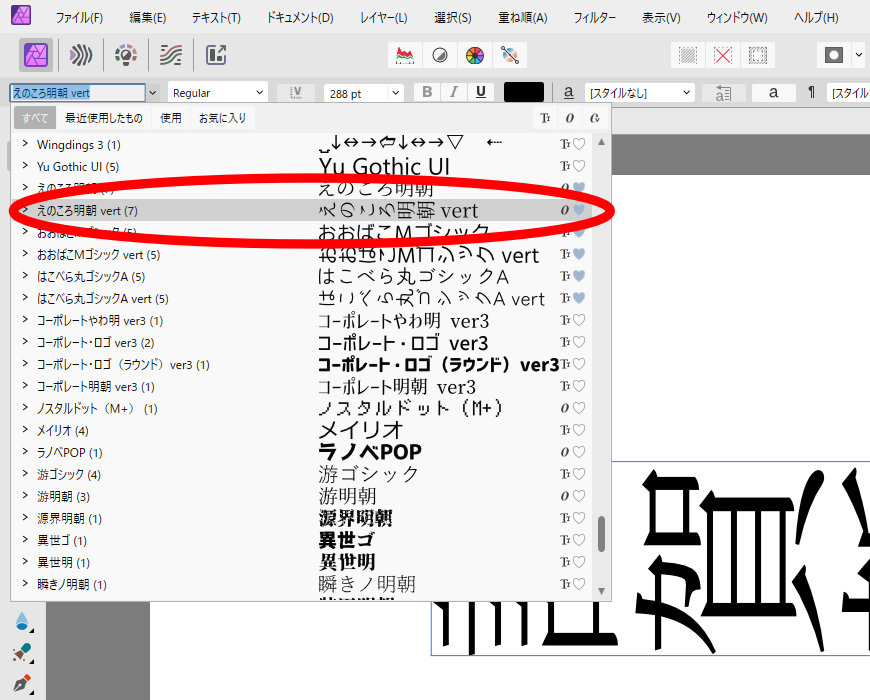Screen dimensions: 870x700
Task: Switch to the すべて font tab
Action: click(x=34, y=118)
